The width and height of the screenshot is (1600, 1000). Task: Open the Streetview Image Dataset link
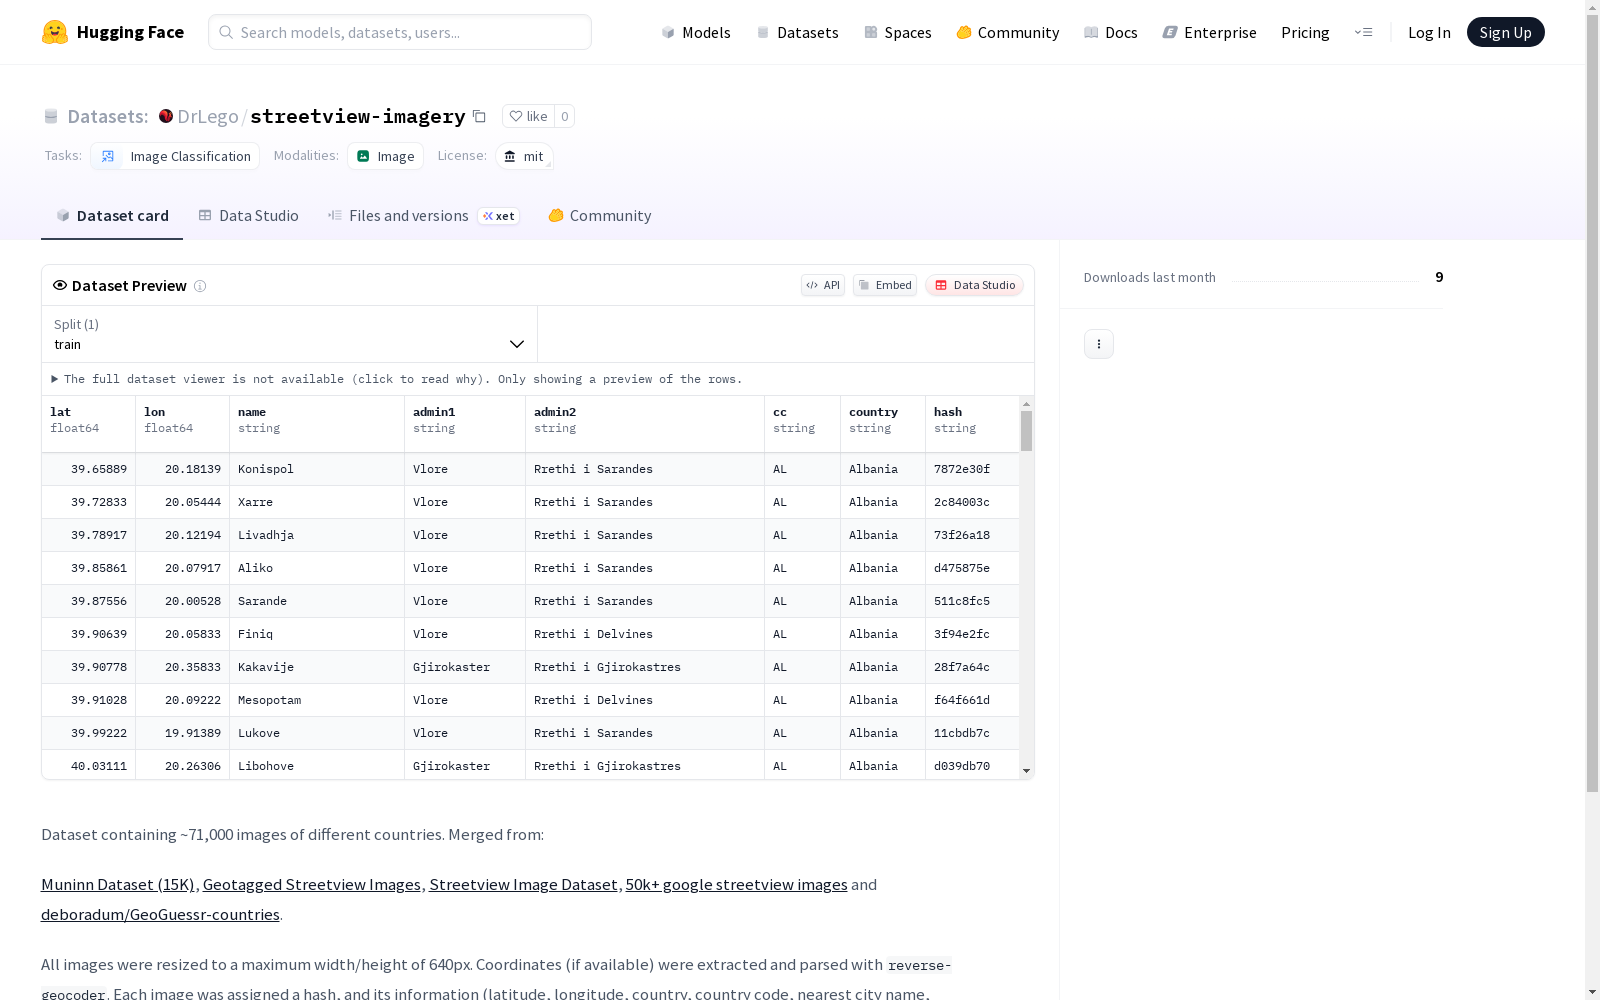[523, 884]
